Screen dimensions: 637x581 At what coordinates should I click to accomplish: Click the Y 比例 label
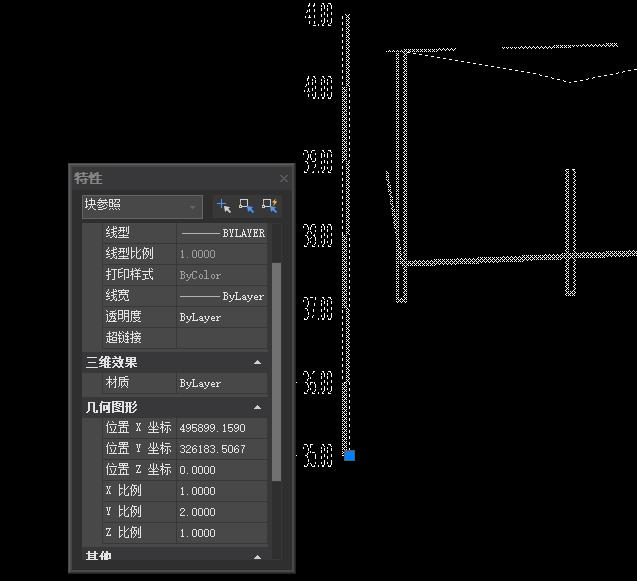click(124, 511)
